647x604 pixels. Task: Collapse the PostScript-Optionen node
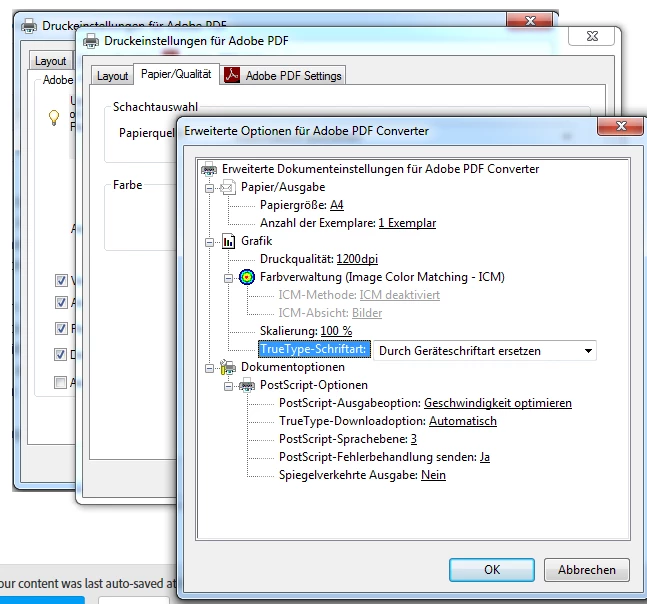pos(228,386)
